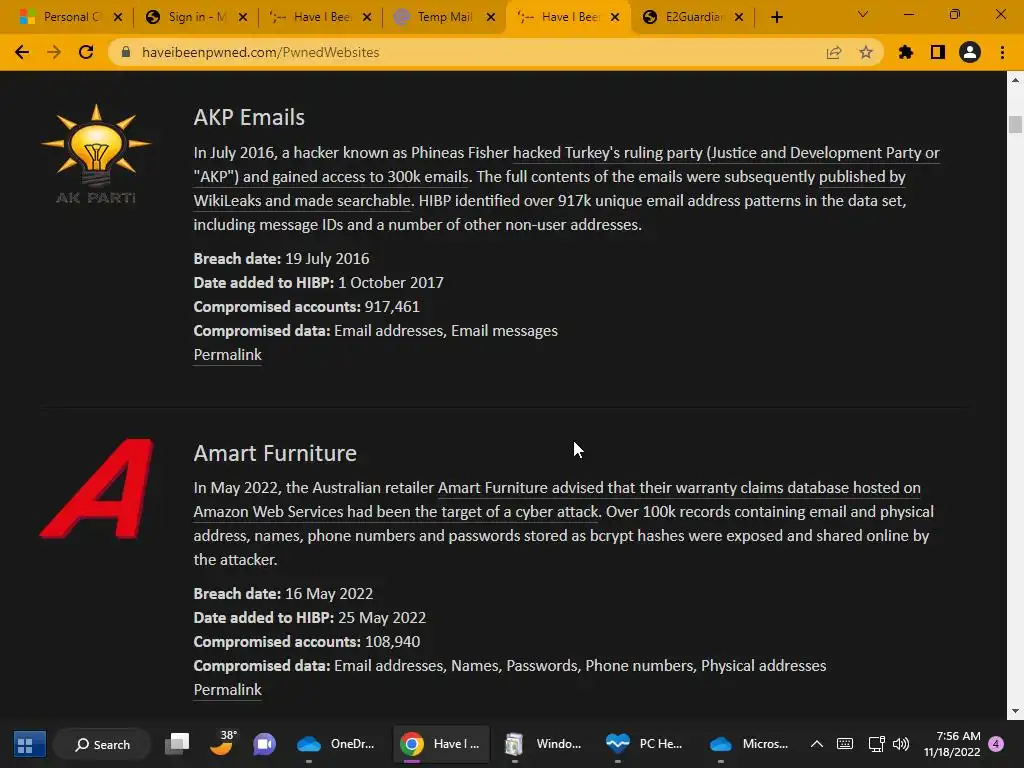The width and height of the screenshot is (1024, 768).
Task: Open a new browser tab
Action: [x=776, y=17]
